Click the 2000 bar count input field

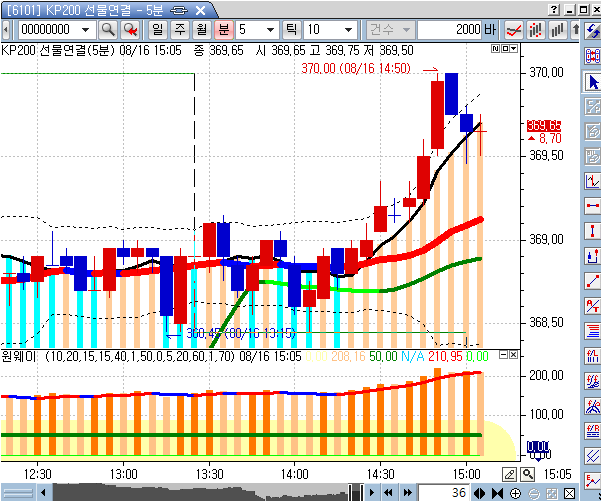[x=450, y=30]
